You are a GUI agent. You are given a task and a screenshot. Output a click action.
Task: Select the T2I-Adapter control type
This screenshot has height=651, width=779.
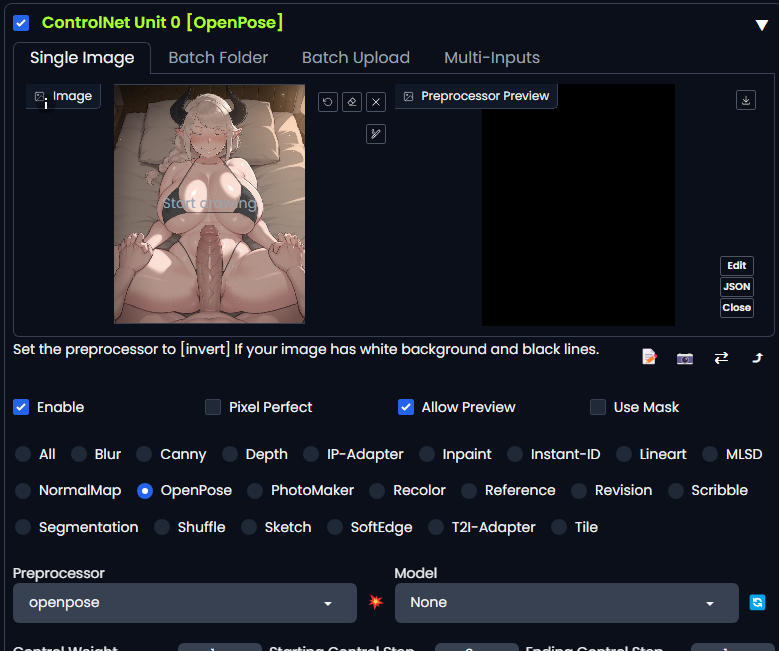[x=436, y=527]
